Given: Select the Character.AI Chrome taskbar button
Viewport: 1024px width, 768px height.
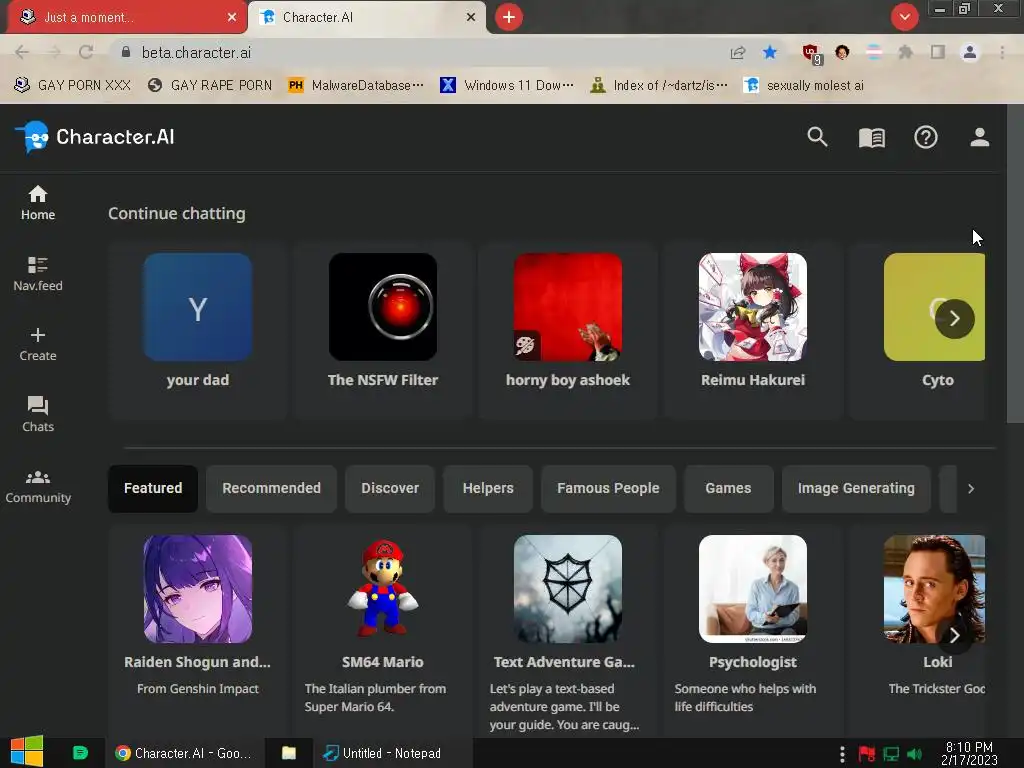Looking at the screenshot, I should click(184, 753).
